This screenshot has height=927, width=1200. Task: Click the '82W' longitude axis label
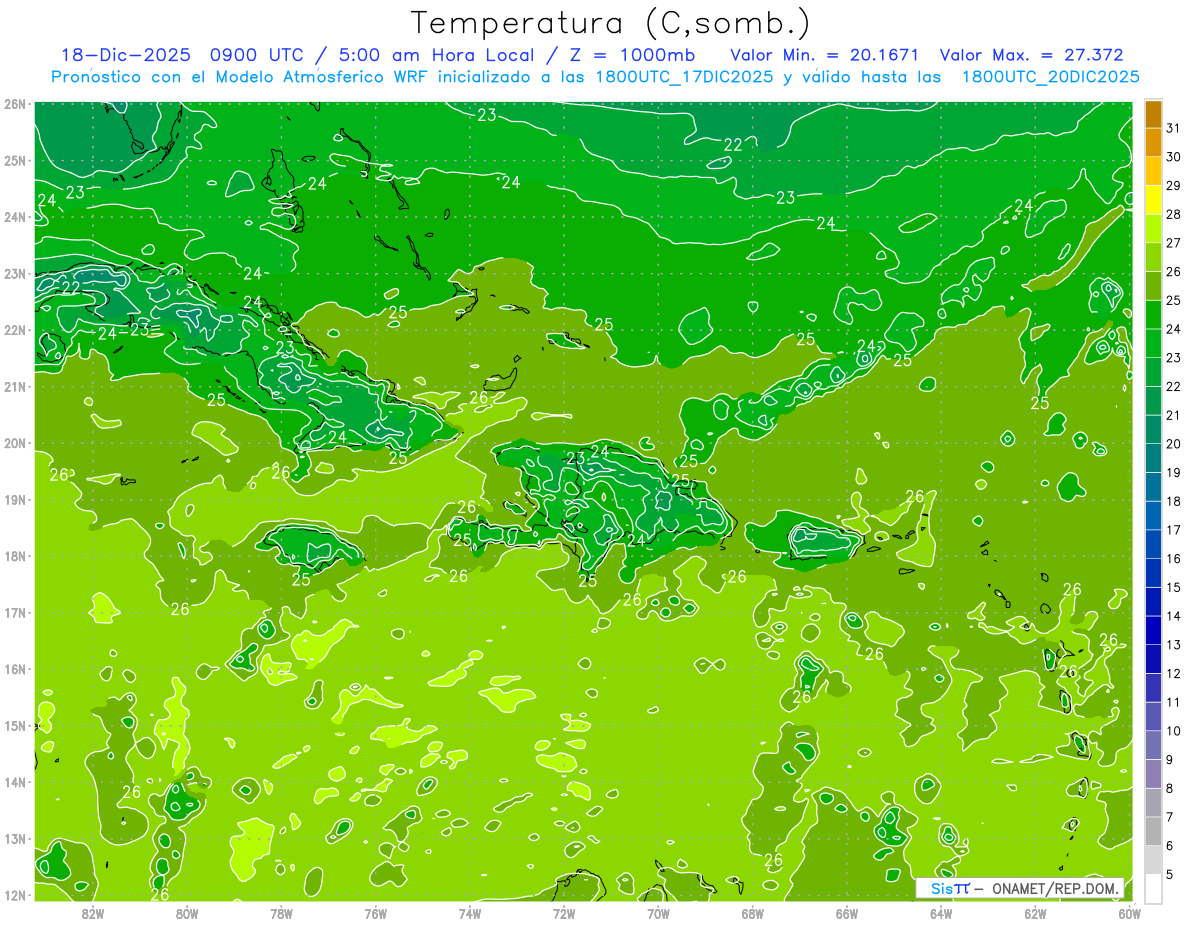93,913
